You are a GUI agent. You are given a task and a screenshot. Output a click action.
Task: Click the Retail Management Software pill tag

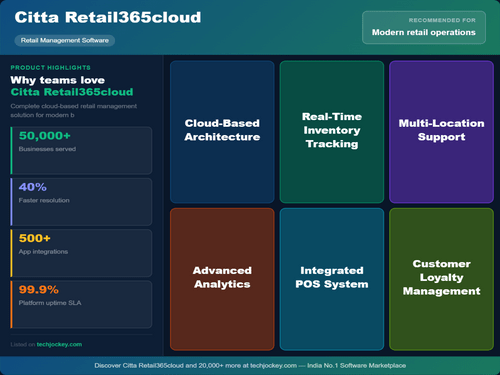(65, 40)
